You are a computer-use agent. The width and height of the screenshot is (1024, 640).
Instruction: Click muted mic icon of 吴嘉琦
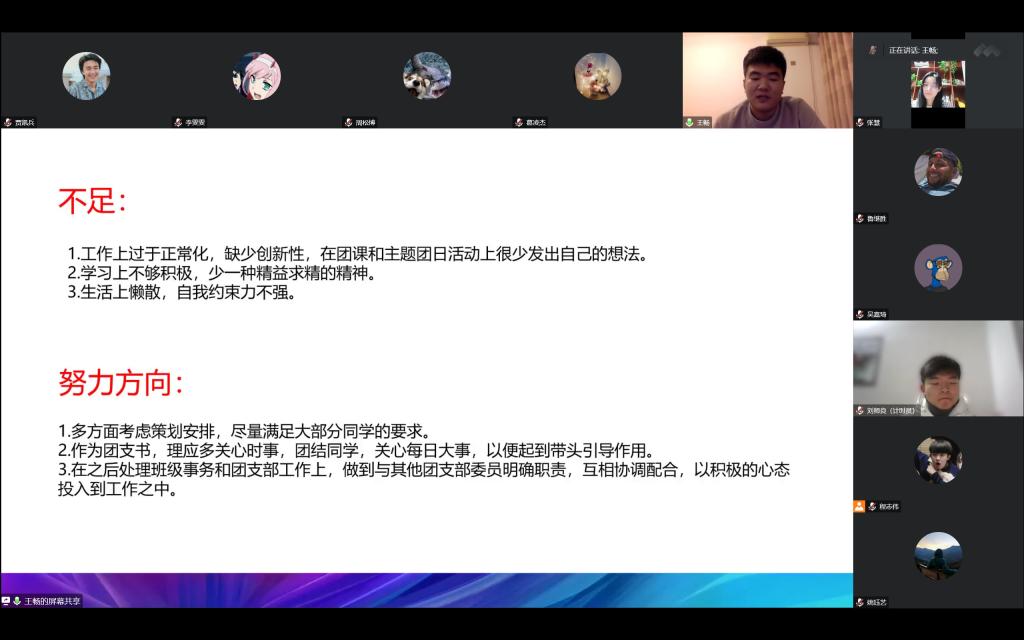tap(859, 315)
